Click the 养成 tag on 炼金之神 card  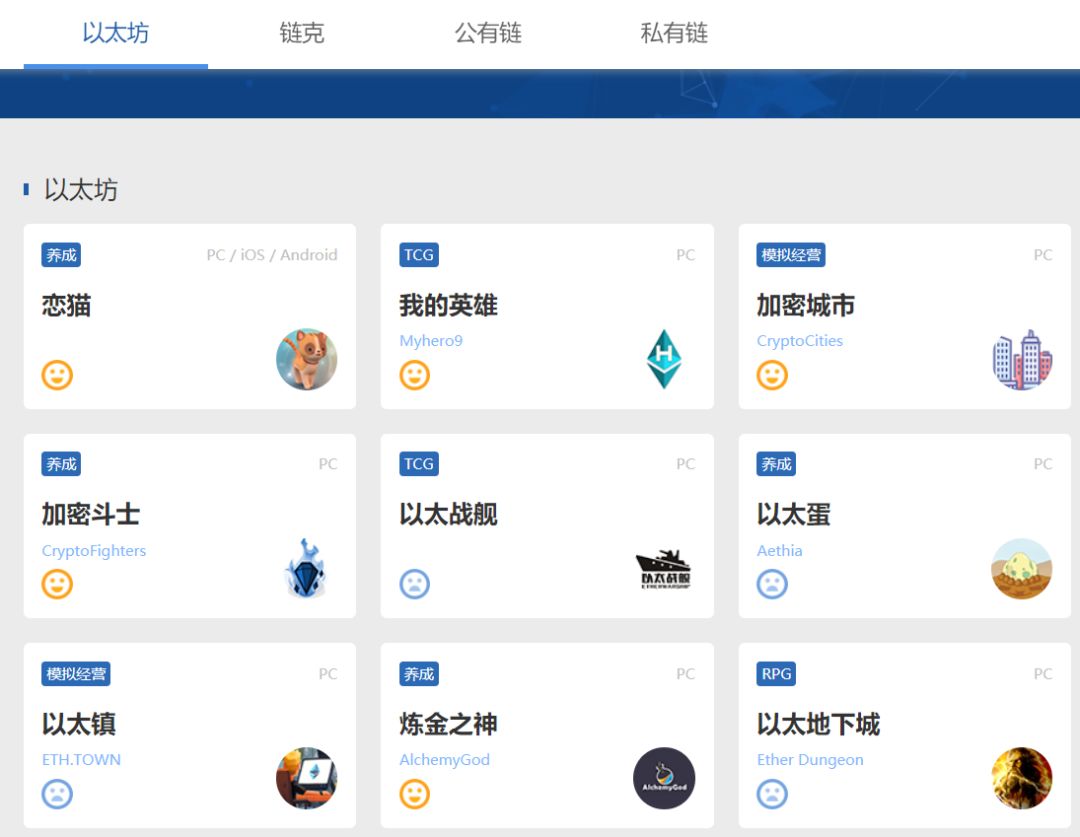tap(419, 674)
